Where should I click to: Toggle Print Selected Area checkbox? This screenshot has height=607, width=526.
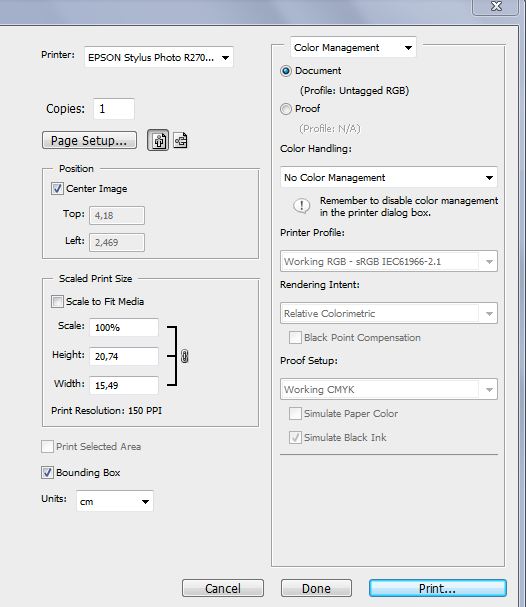pyautogui.click(x=47, y=446)
